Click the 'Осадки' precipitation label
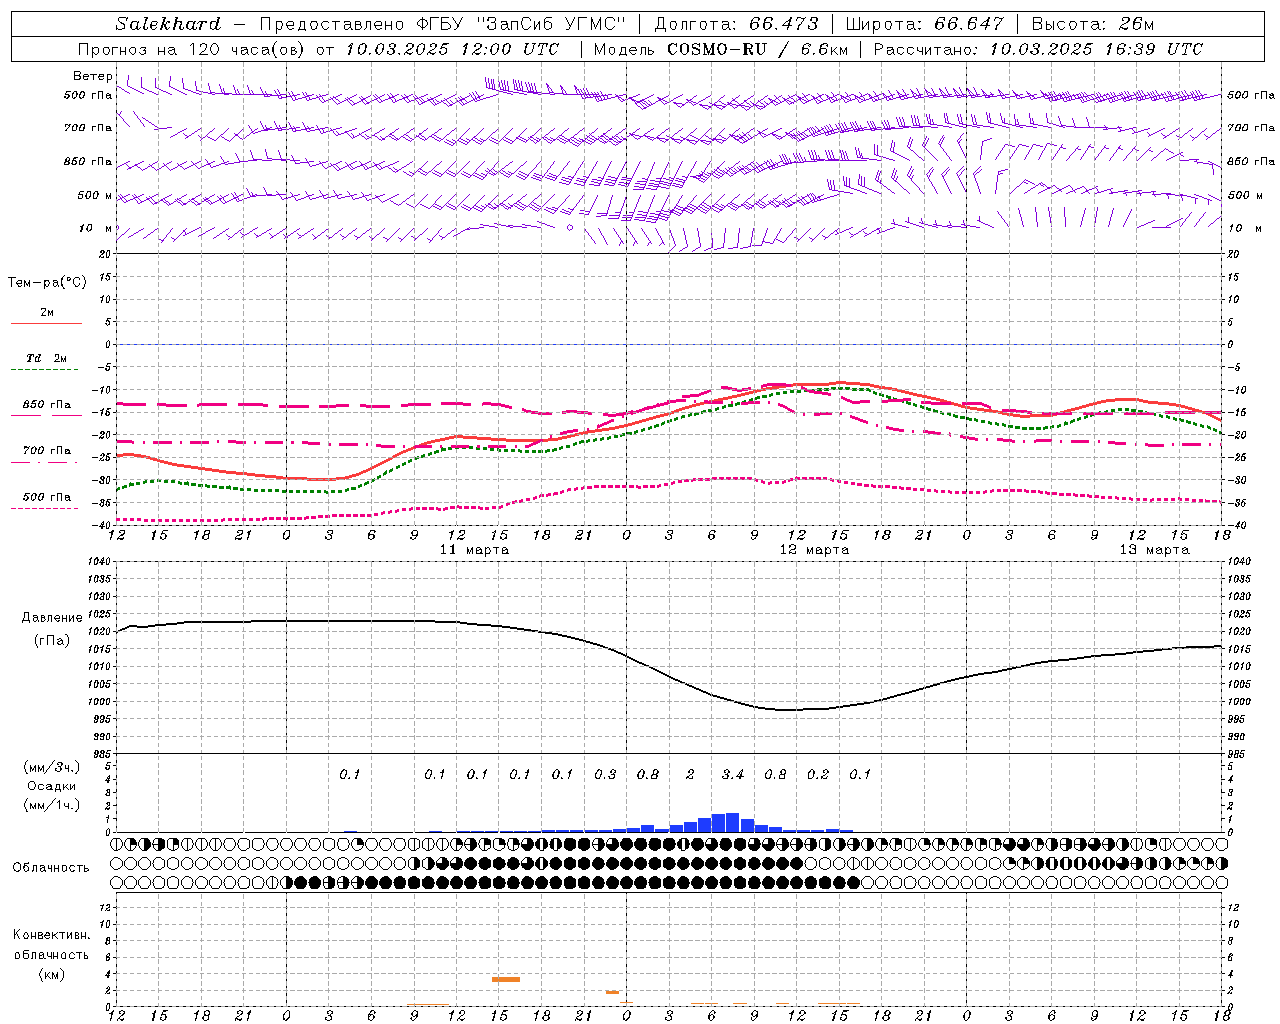This screenshot has width=1280, height=1024. pyautogui.click(x=52, y=786)
